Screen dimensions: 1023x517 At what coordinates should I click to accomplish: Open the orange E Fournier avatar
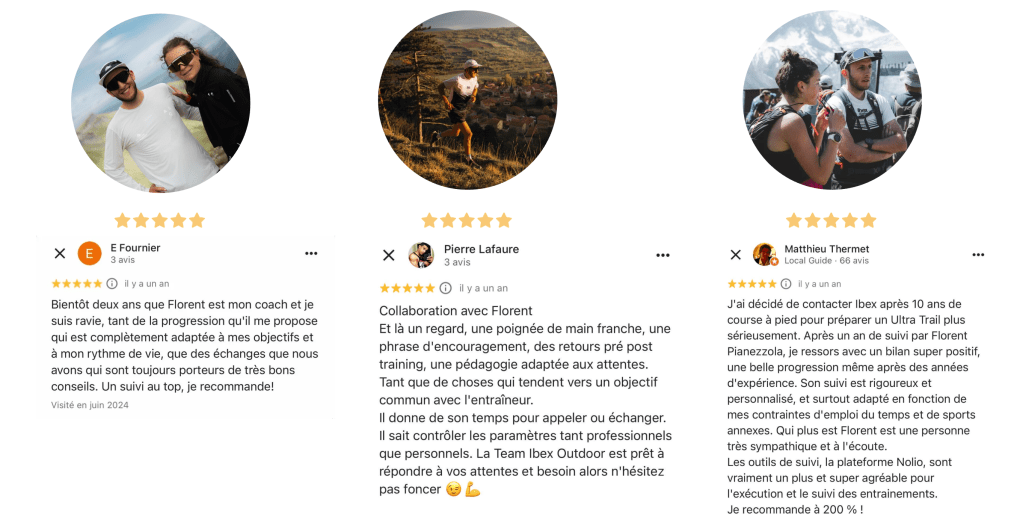pos(90,253)
